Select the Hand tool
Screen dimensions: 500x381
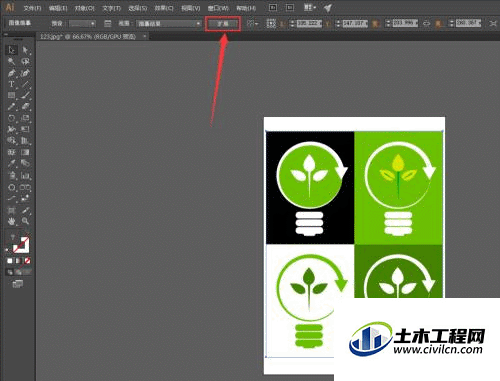pos(12,221)
